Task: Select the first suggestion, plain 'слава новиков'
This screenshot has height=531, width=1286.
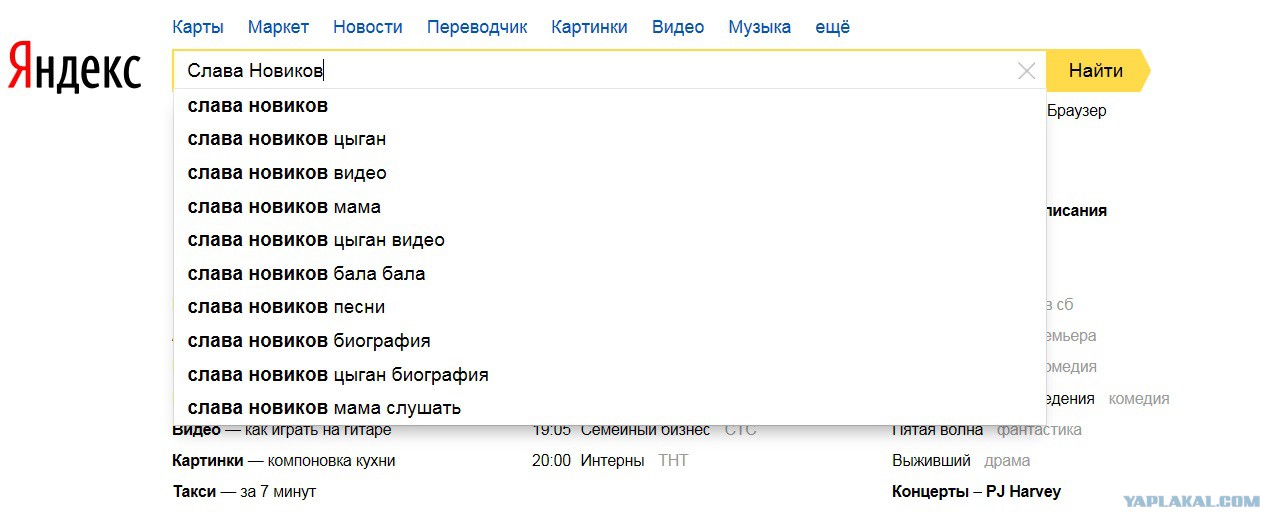Action: 610,106
